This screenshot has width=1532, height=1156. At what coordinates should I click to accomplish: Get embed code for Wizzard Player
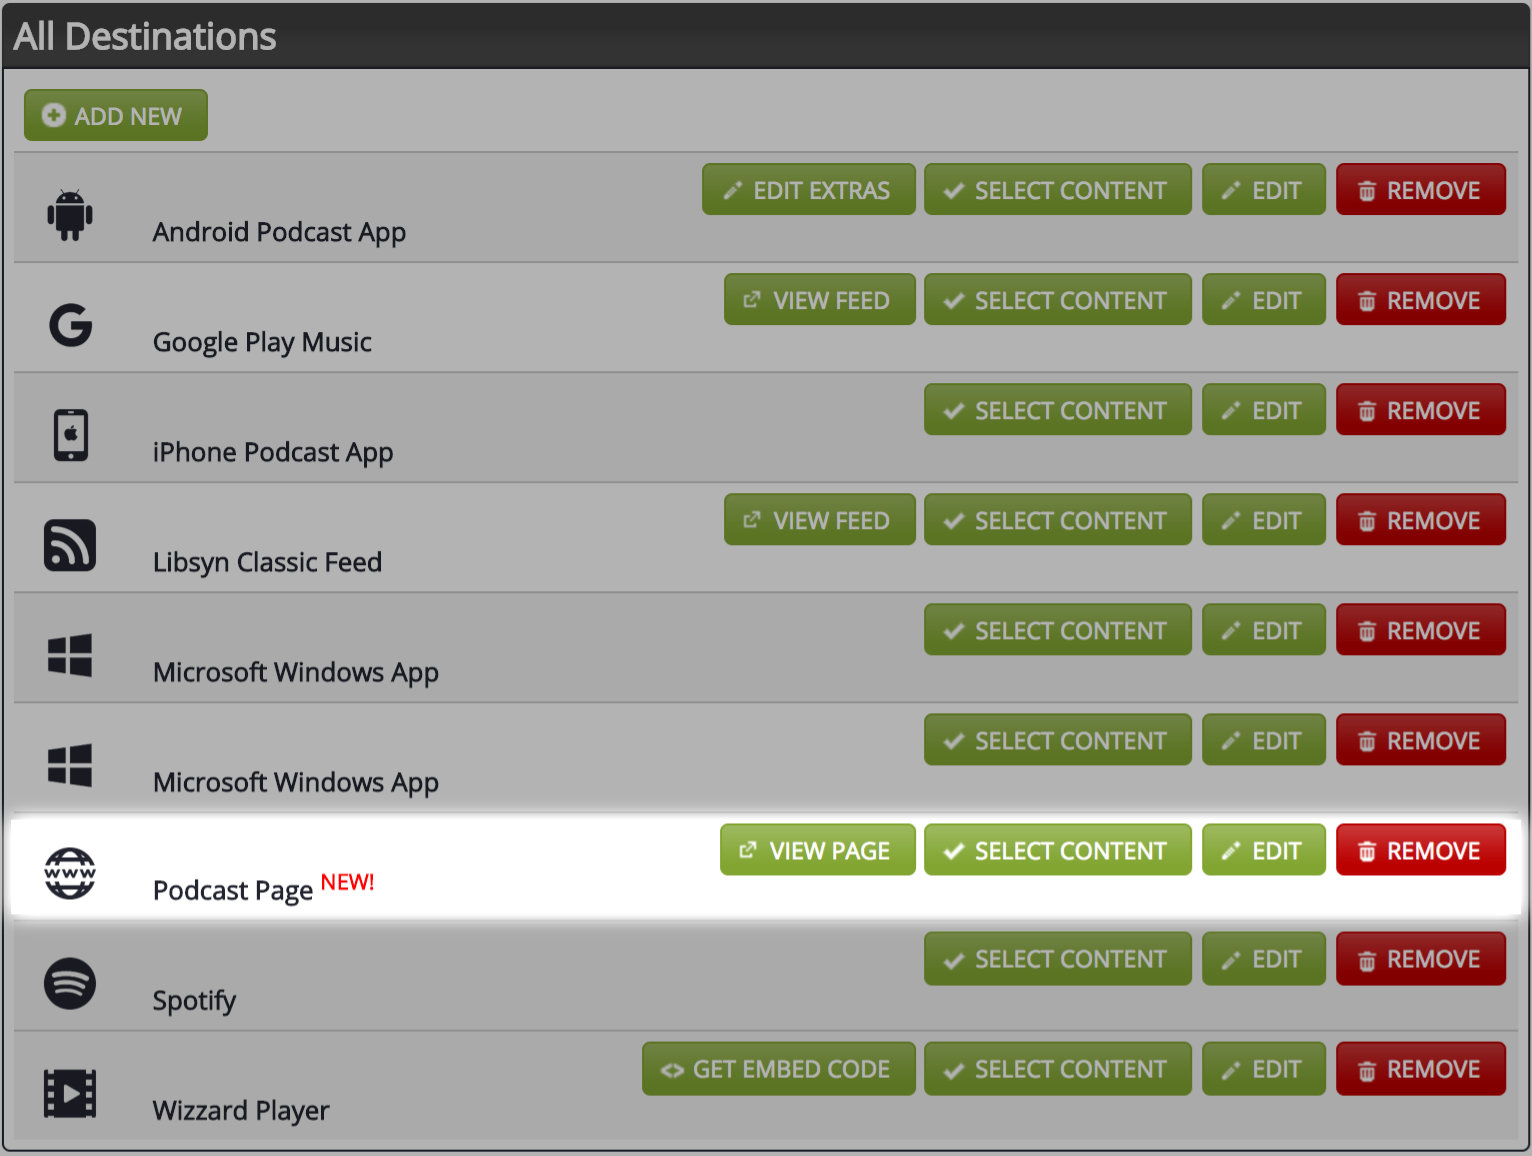coord(779,1068)
